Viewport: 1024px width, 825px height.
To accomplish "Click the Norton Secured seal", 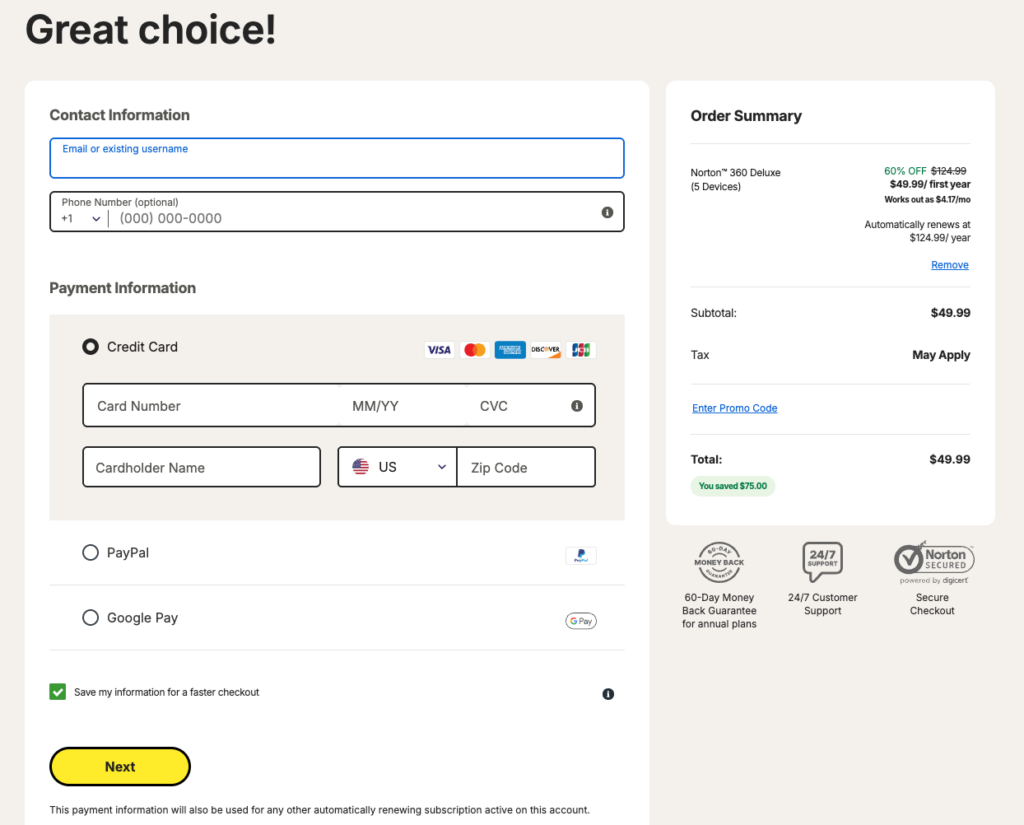I will point(934,562).
